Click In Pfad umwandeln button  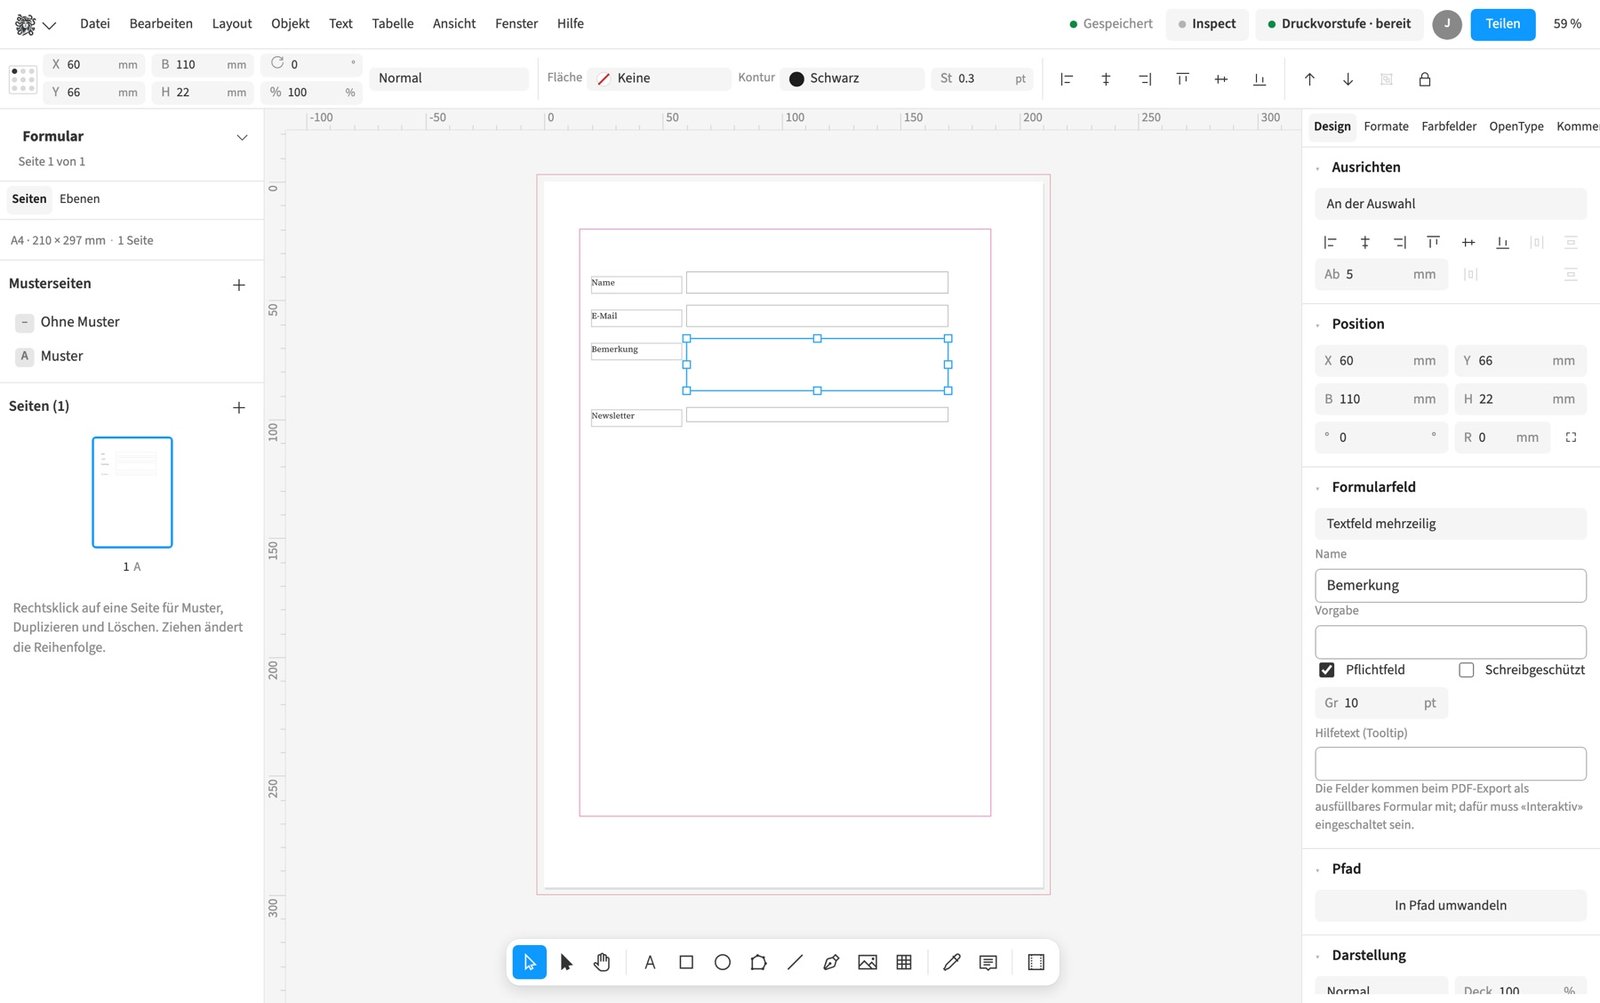[x=1450, y=906]
